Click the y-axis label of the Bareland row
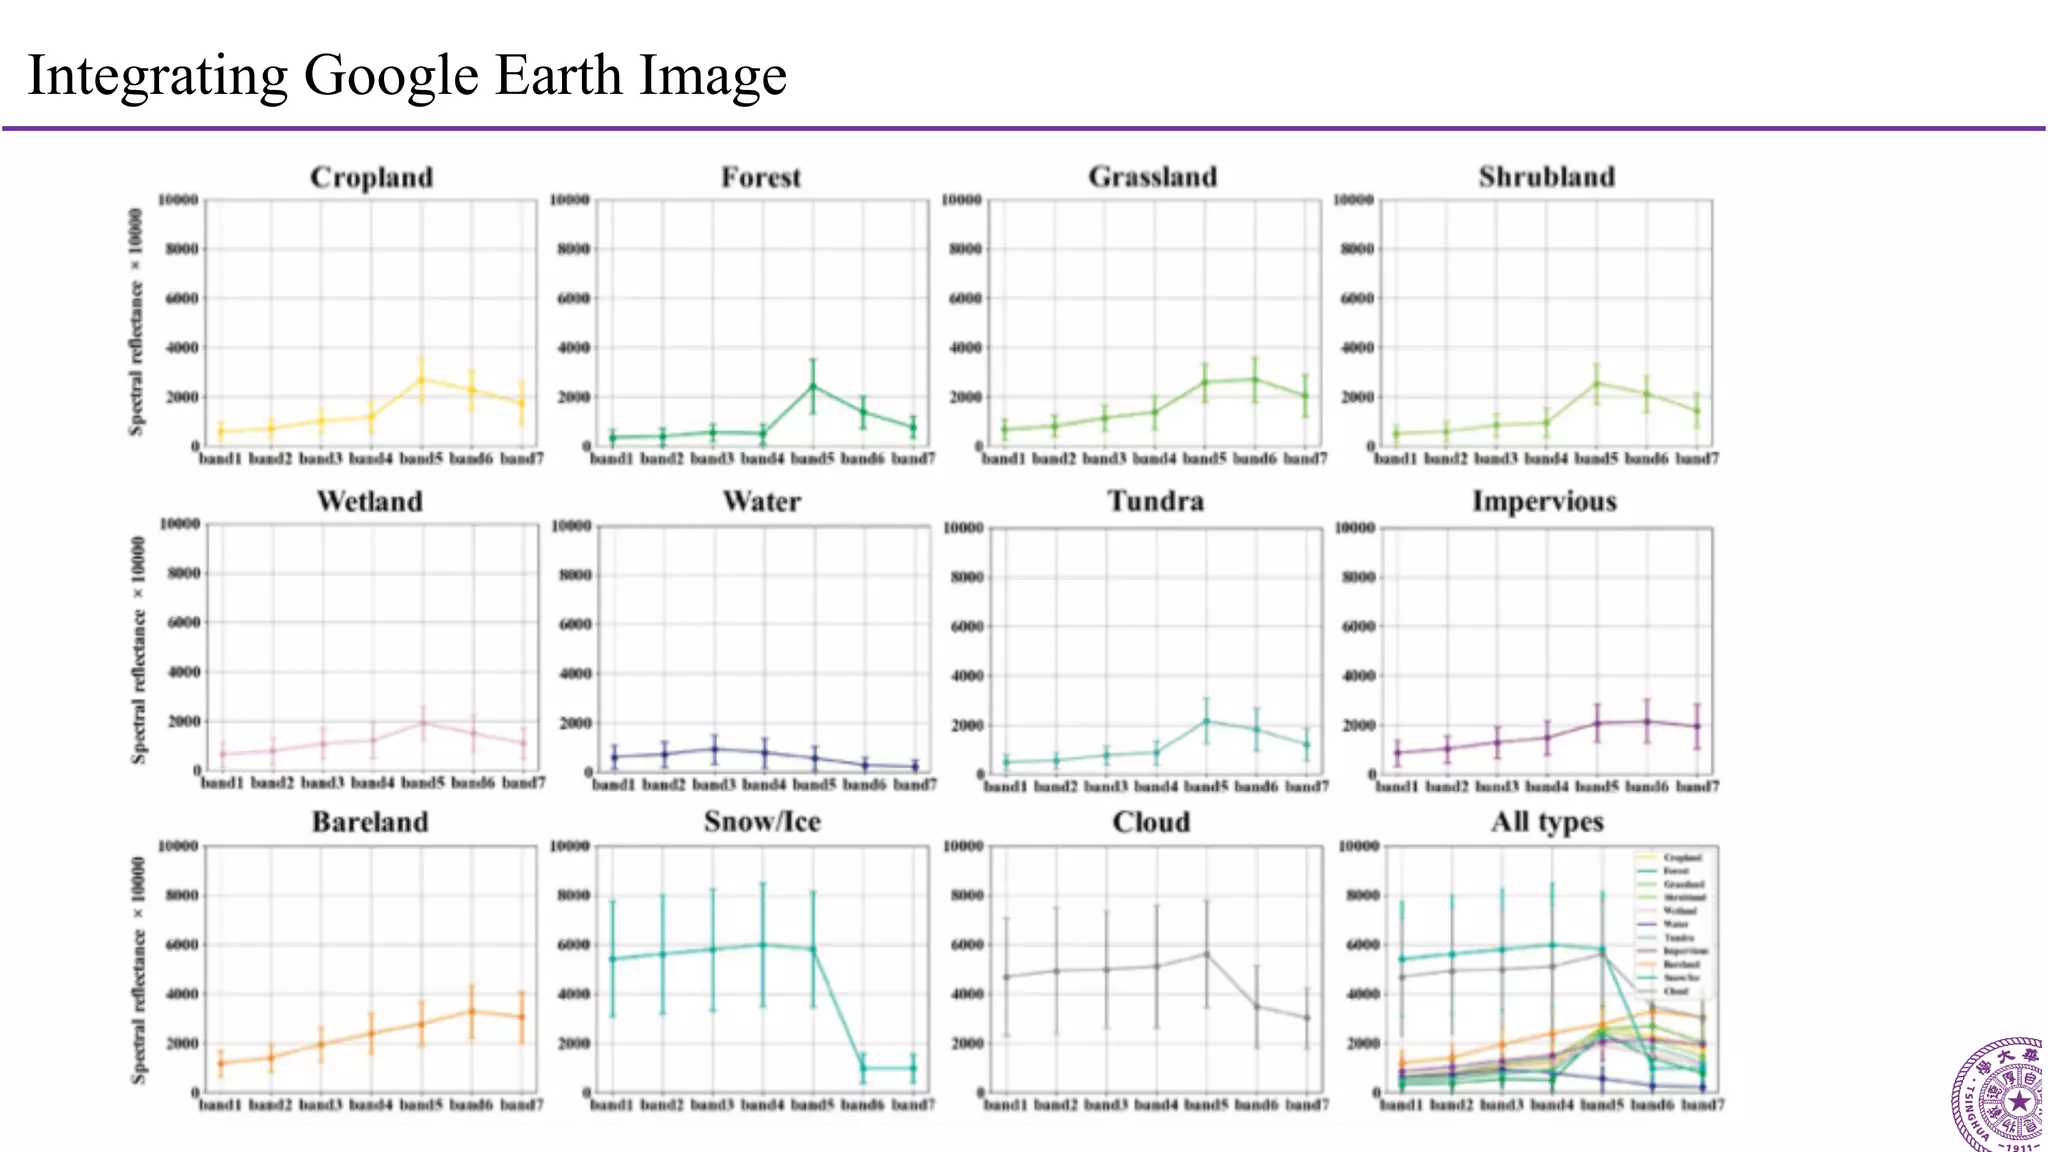The height and width of the screenshot is (1152, 2048). tap(138, 970)
